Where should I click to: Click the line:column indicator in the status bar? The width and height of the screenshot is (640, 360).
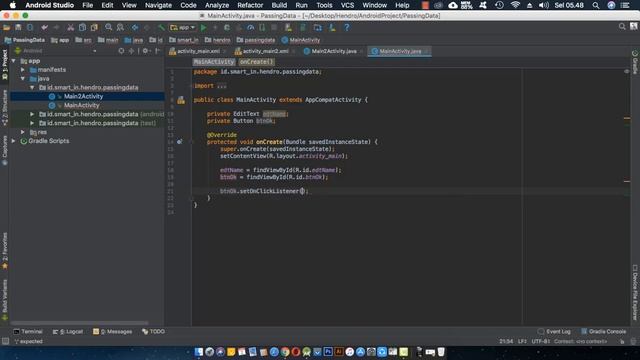[x=506, y=341]
